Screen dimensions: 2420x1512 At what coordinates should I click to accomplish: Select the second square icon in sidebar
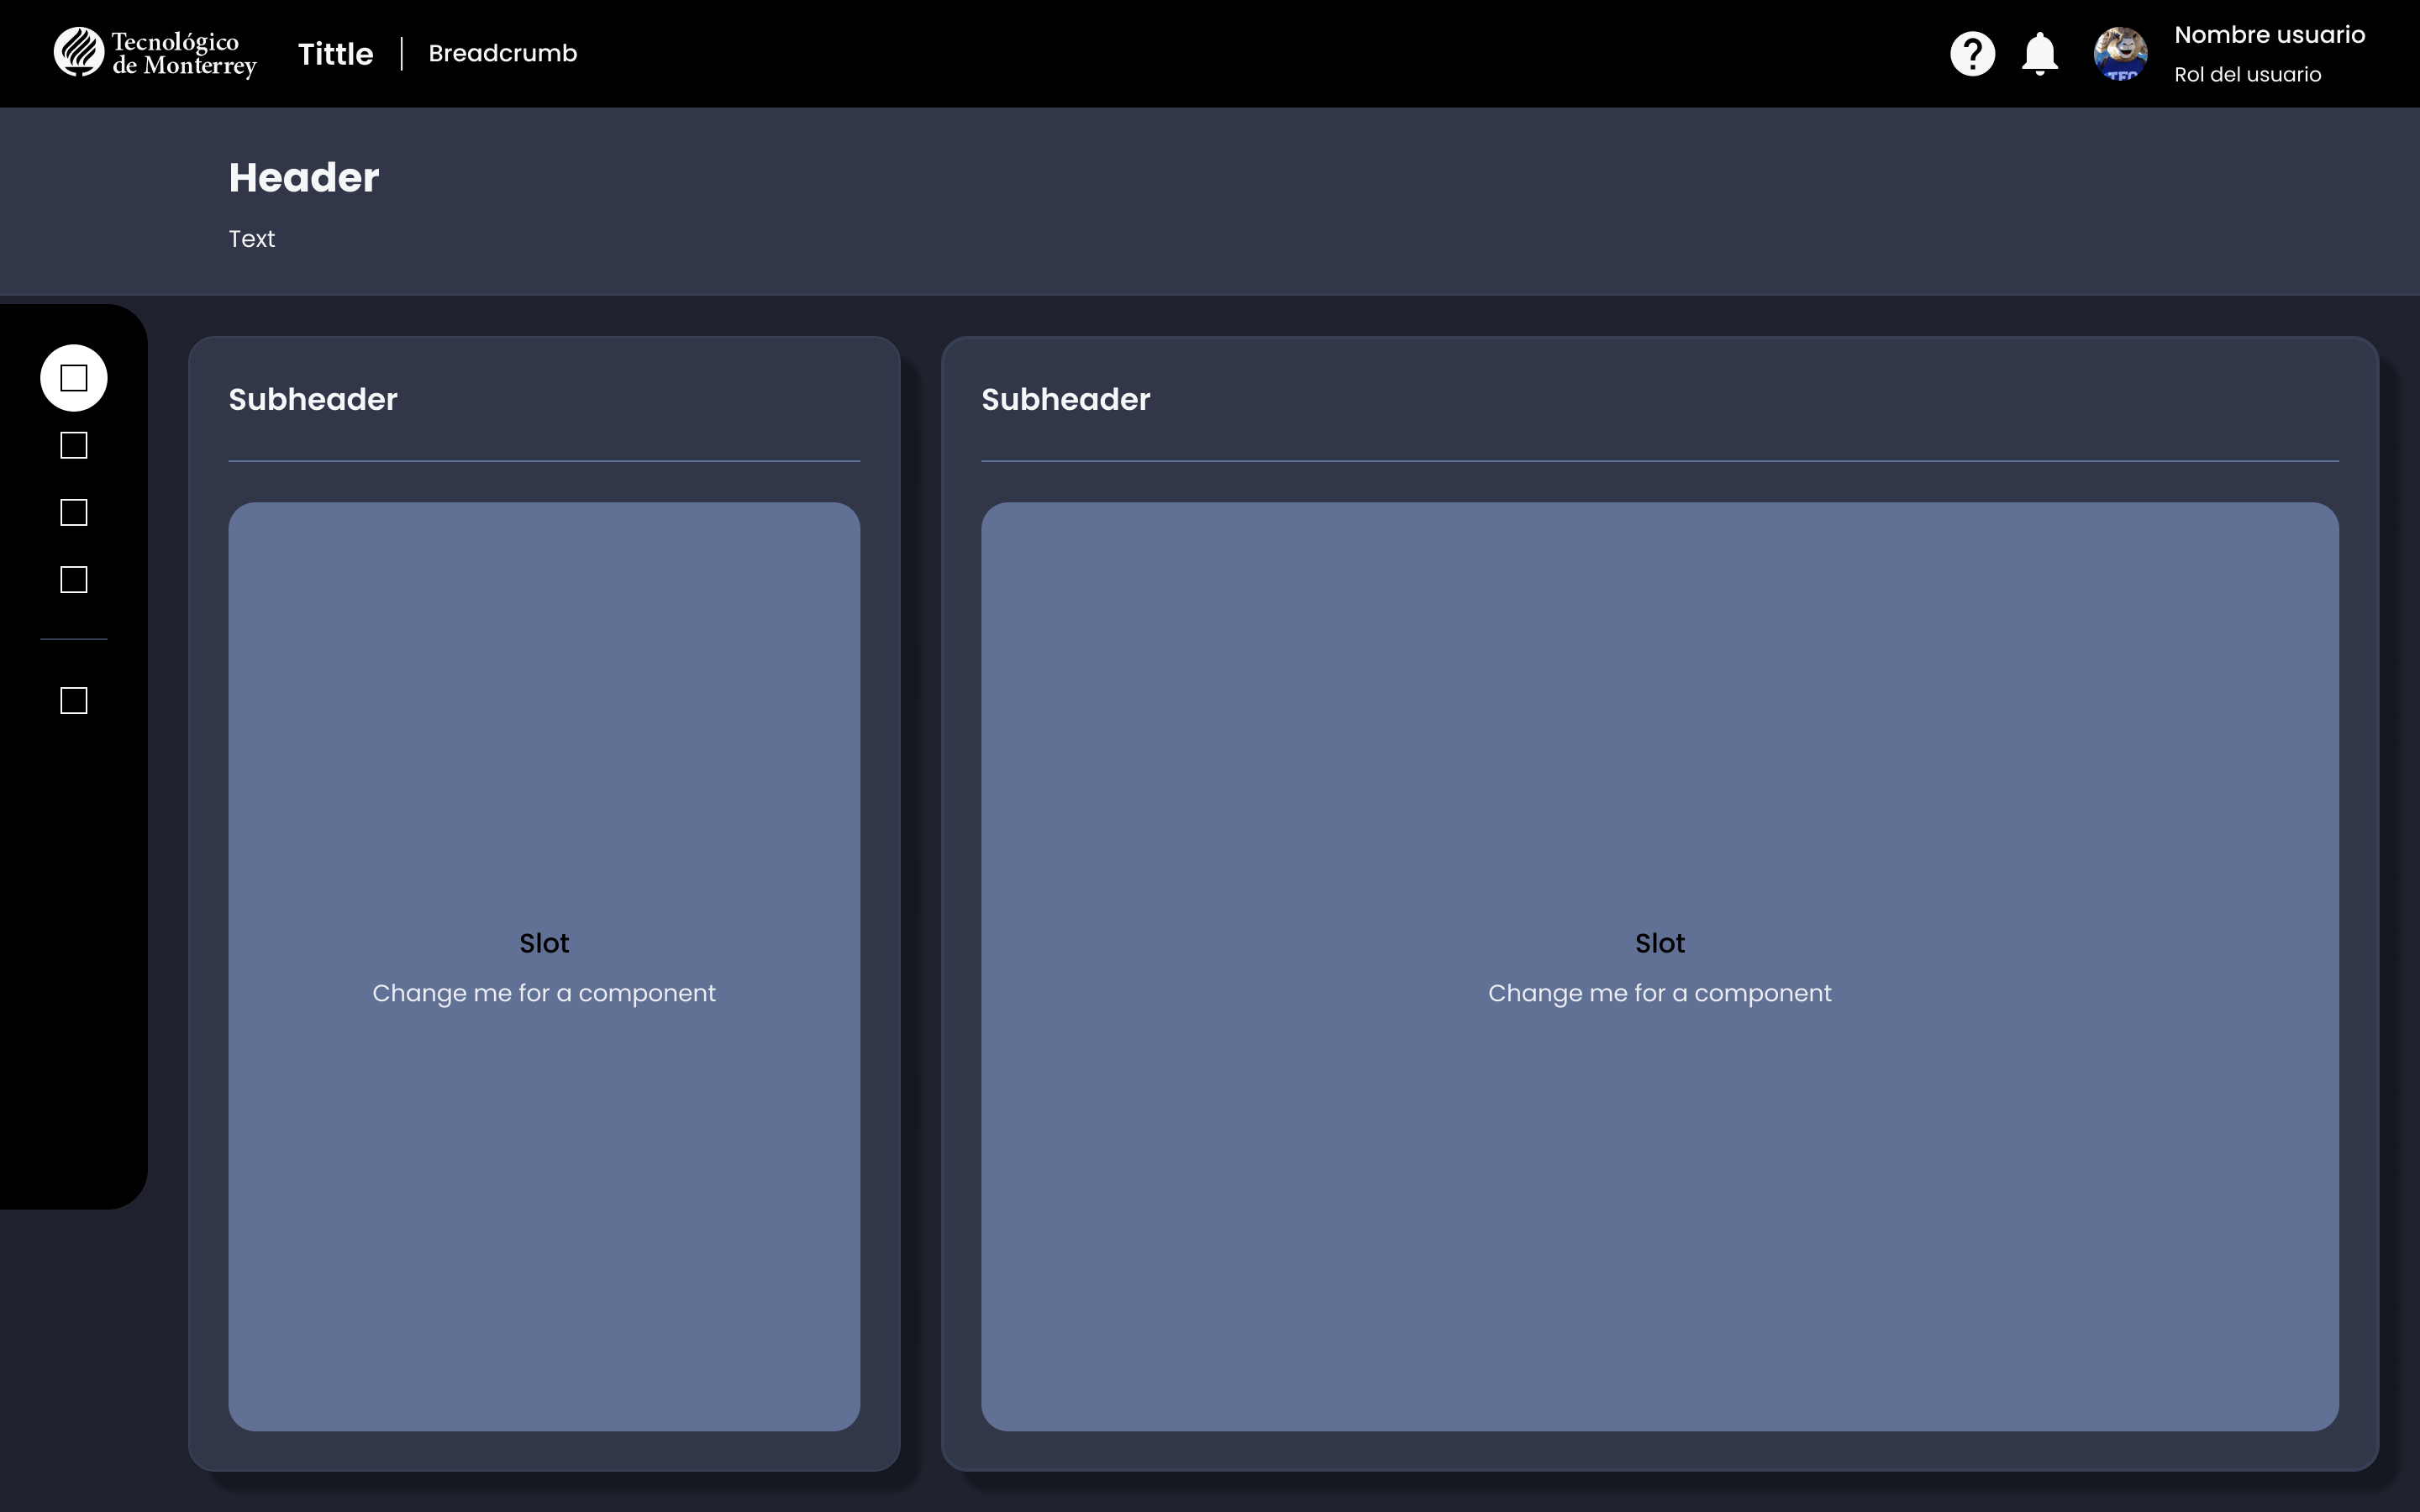74,445
